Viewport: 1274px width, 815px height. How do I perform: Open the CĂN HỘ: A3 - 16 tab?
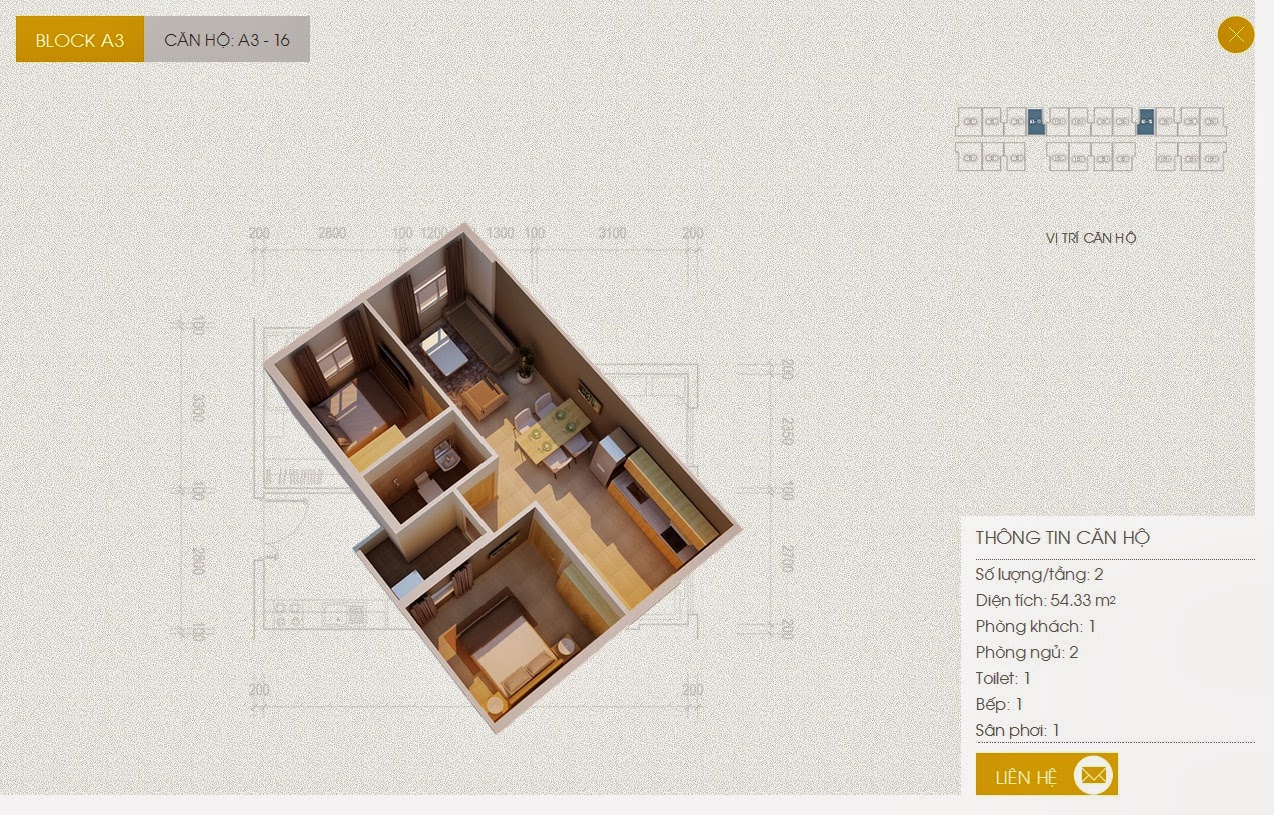[227, 40]
